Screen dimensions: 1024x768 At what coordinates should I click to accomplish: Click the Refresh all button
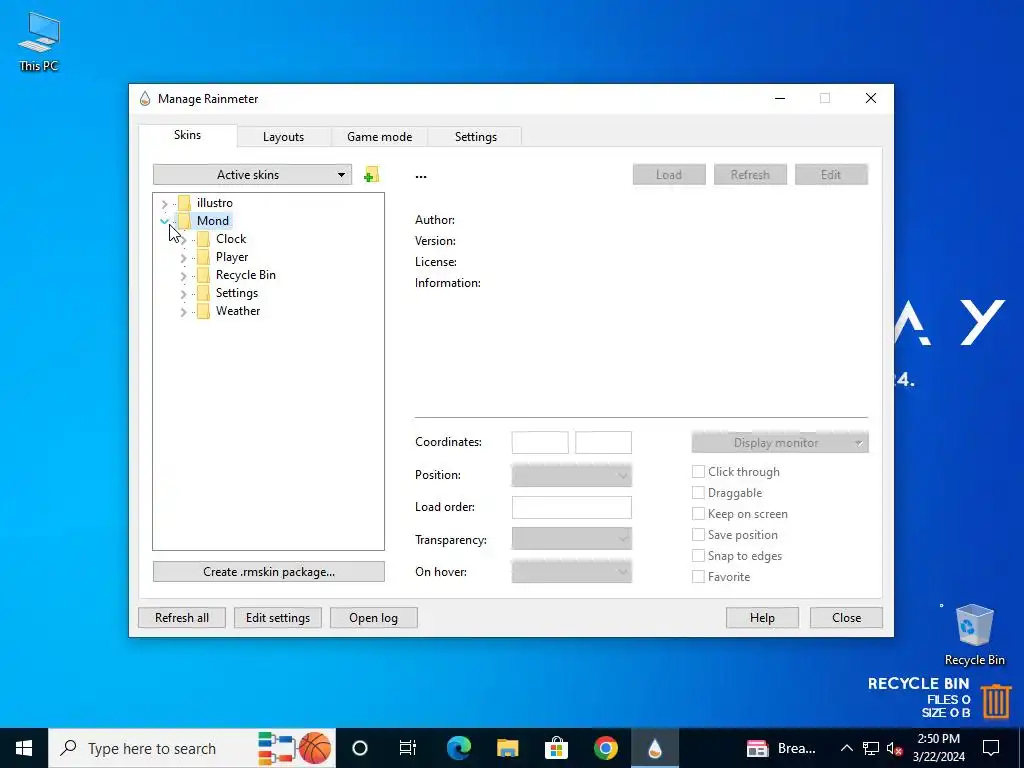point(182,618)
